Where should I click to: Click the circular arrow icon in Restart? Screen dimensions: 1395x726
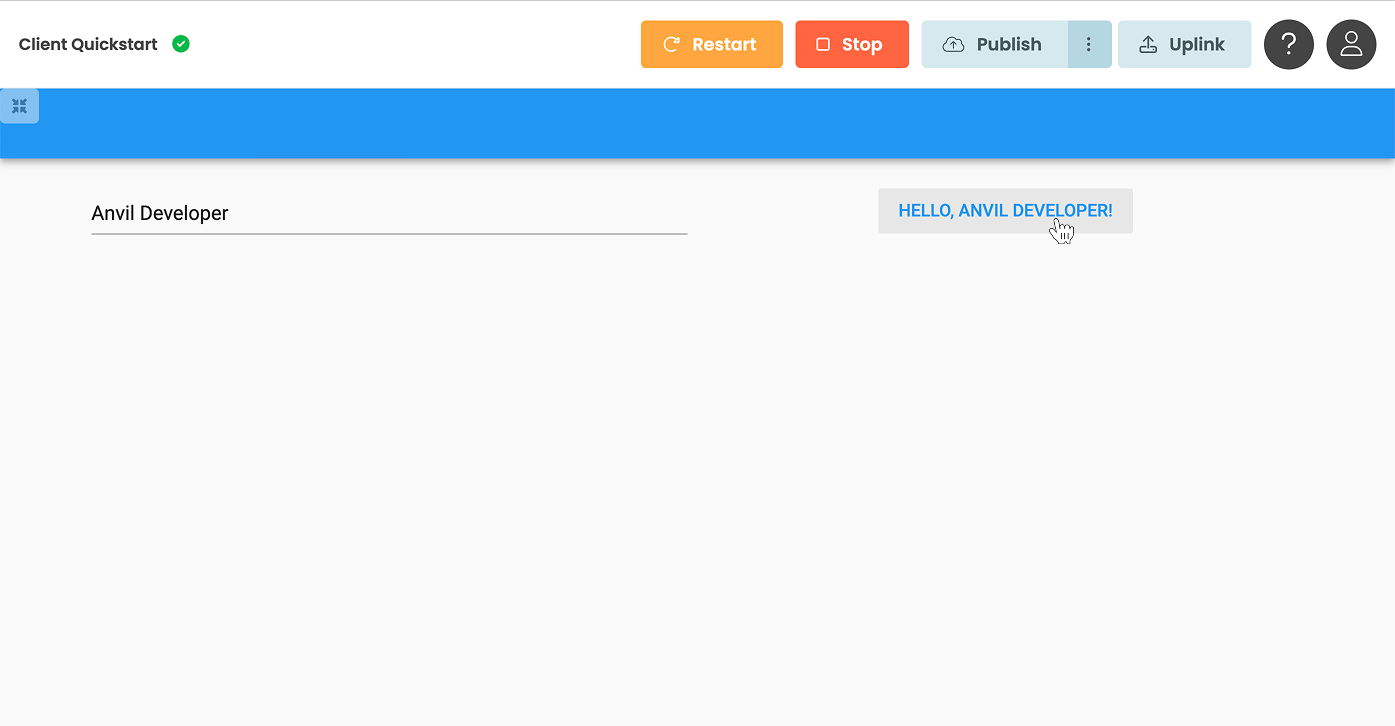tap(672, 44)
